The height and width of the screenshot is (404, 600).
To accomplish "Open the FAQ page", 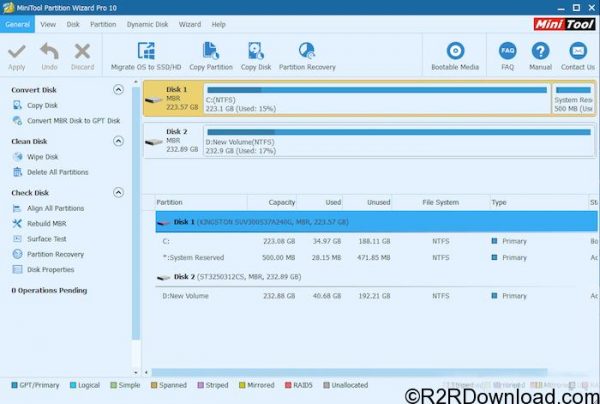I will coord(507,56).
